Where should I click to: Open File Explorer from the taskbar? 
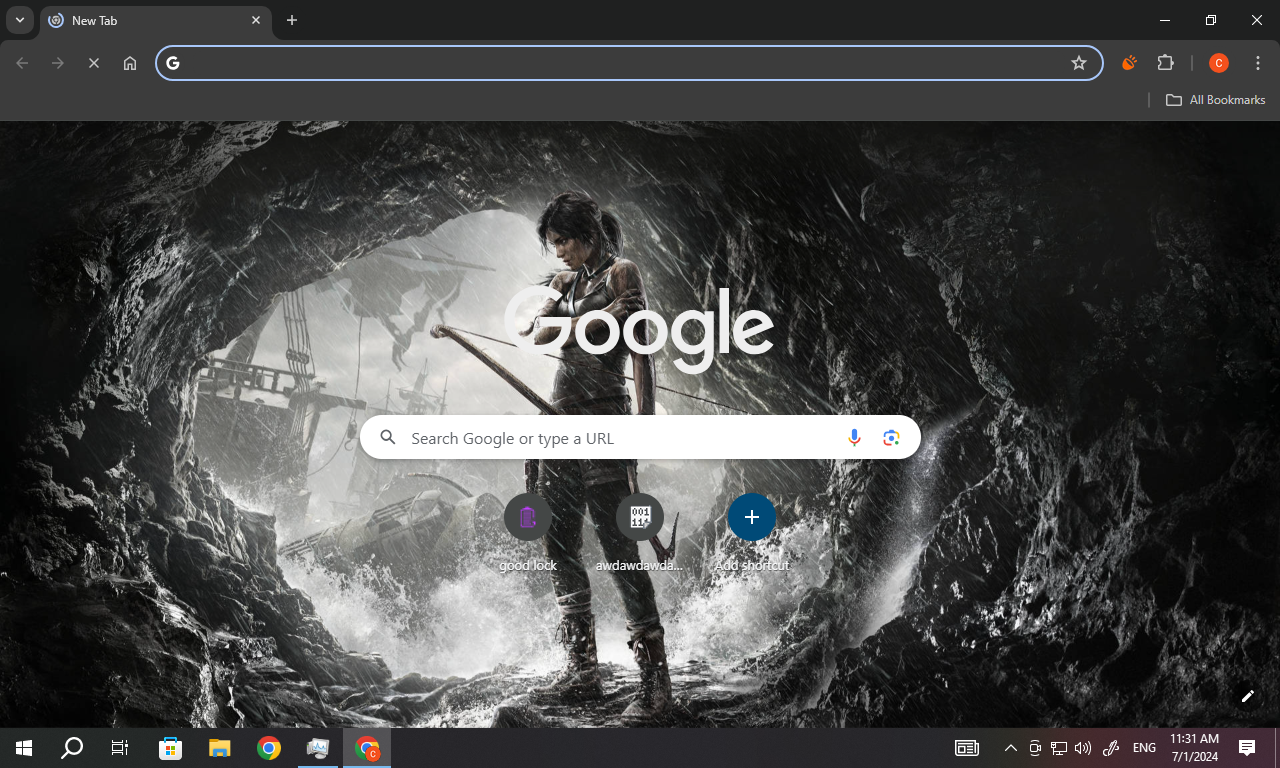[219, 748]
